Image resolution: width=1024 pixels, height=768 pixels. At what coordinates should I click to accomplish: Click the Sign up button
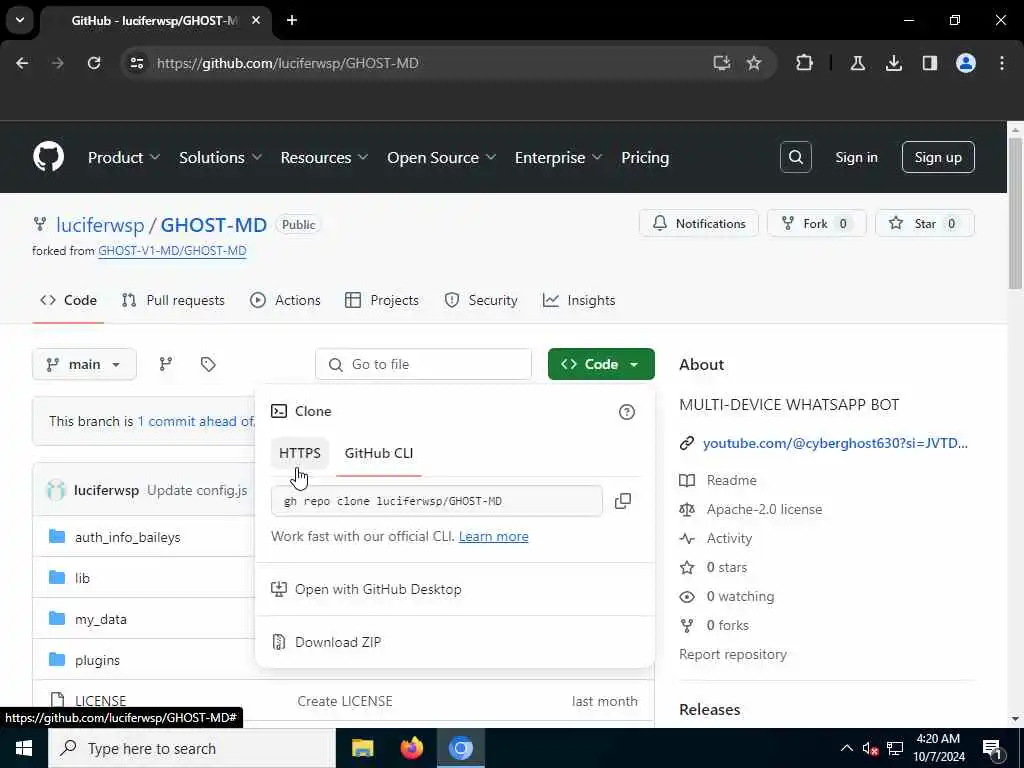click(x=938, y=157)
